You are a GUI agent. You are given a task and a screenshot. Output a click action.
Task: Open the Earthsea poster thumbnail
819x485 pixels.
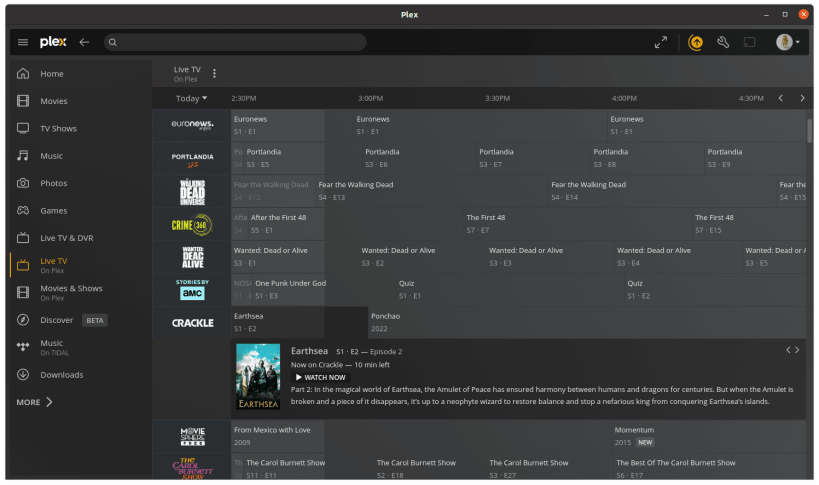[x=258, y=376]
